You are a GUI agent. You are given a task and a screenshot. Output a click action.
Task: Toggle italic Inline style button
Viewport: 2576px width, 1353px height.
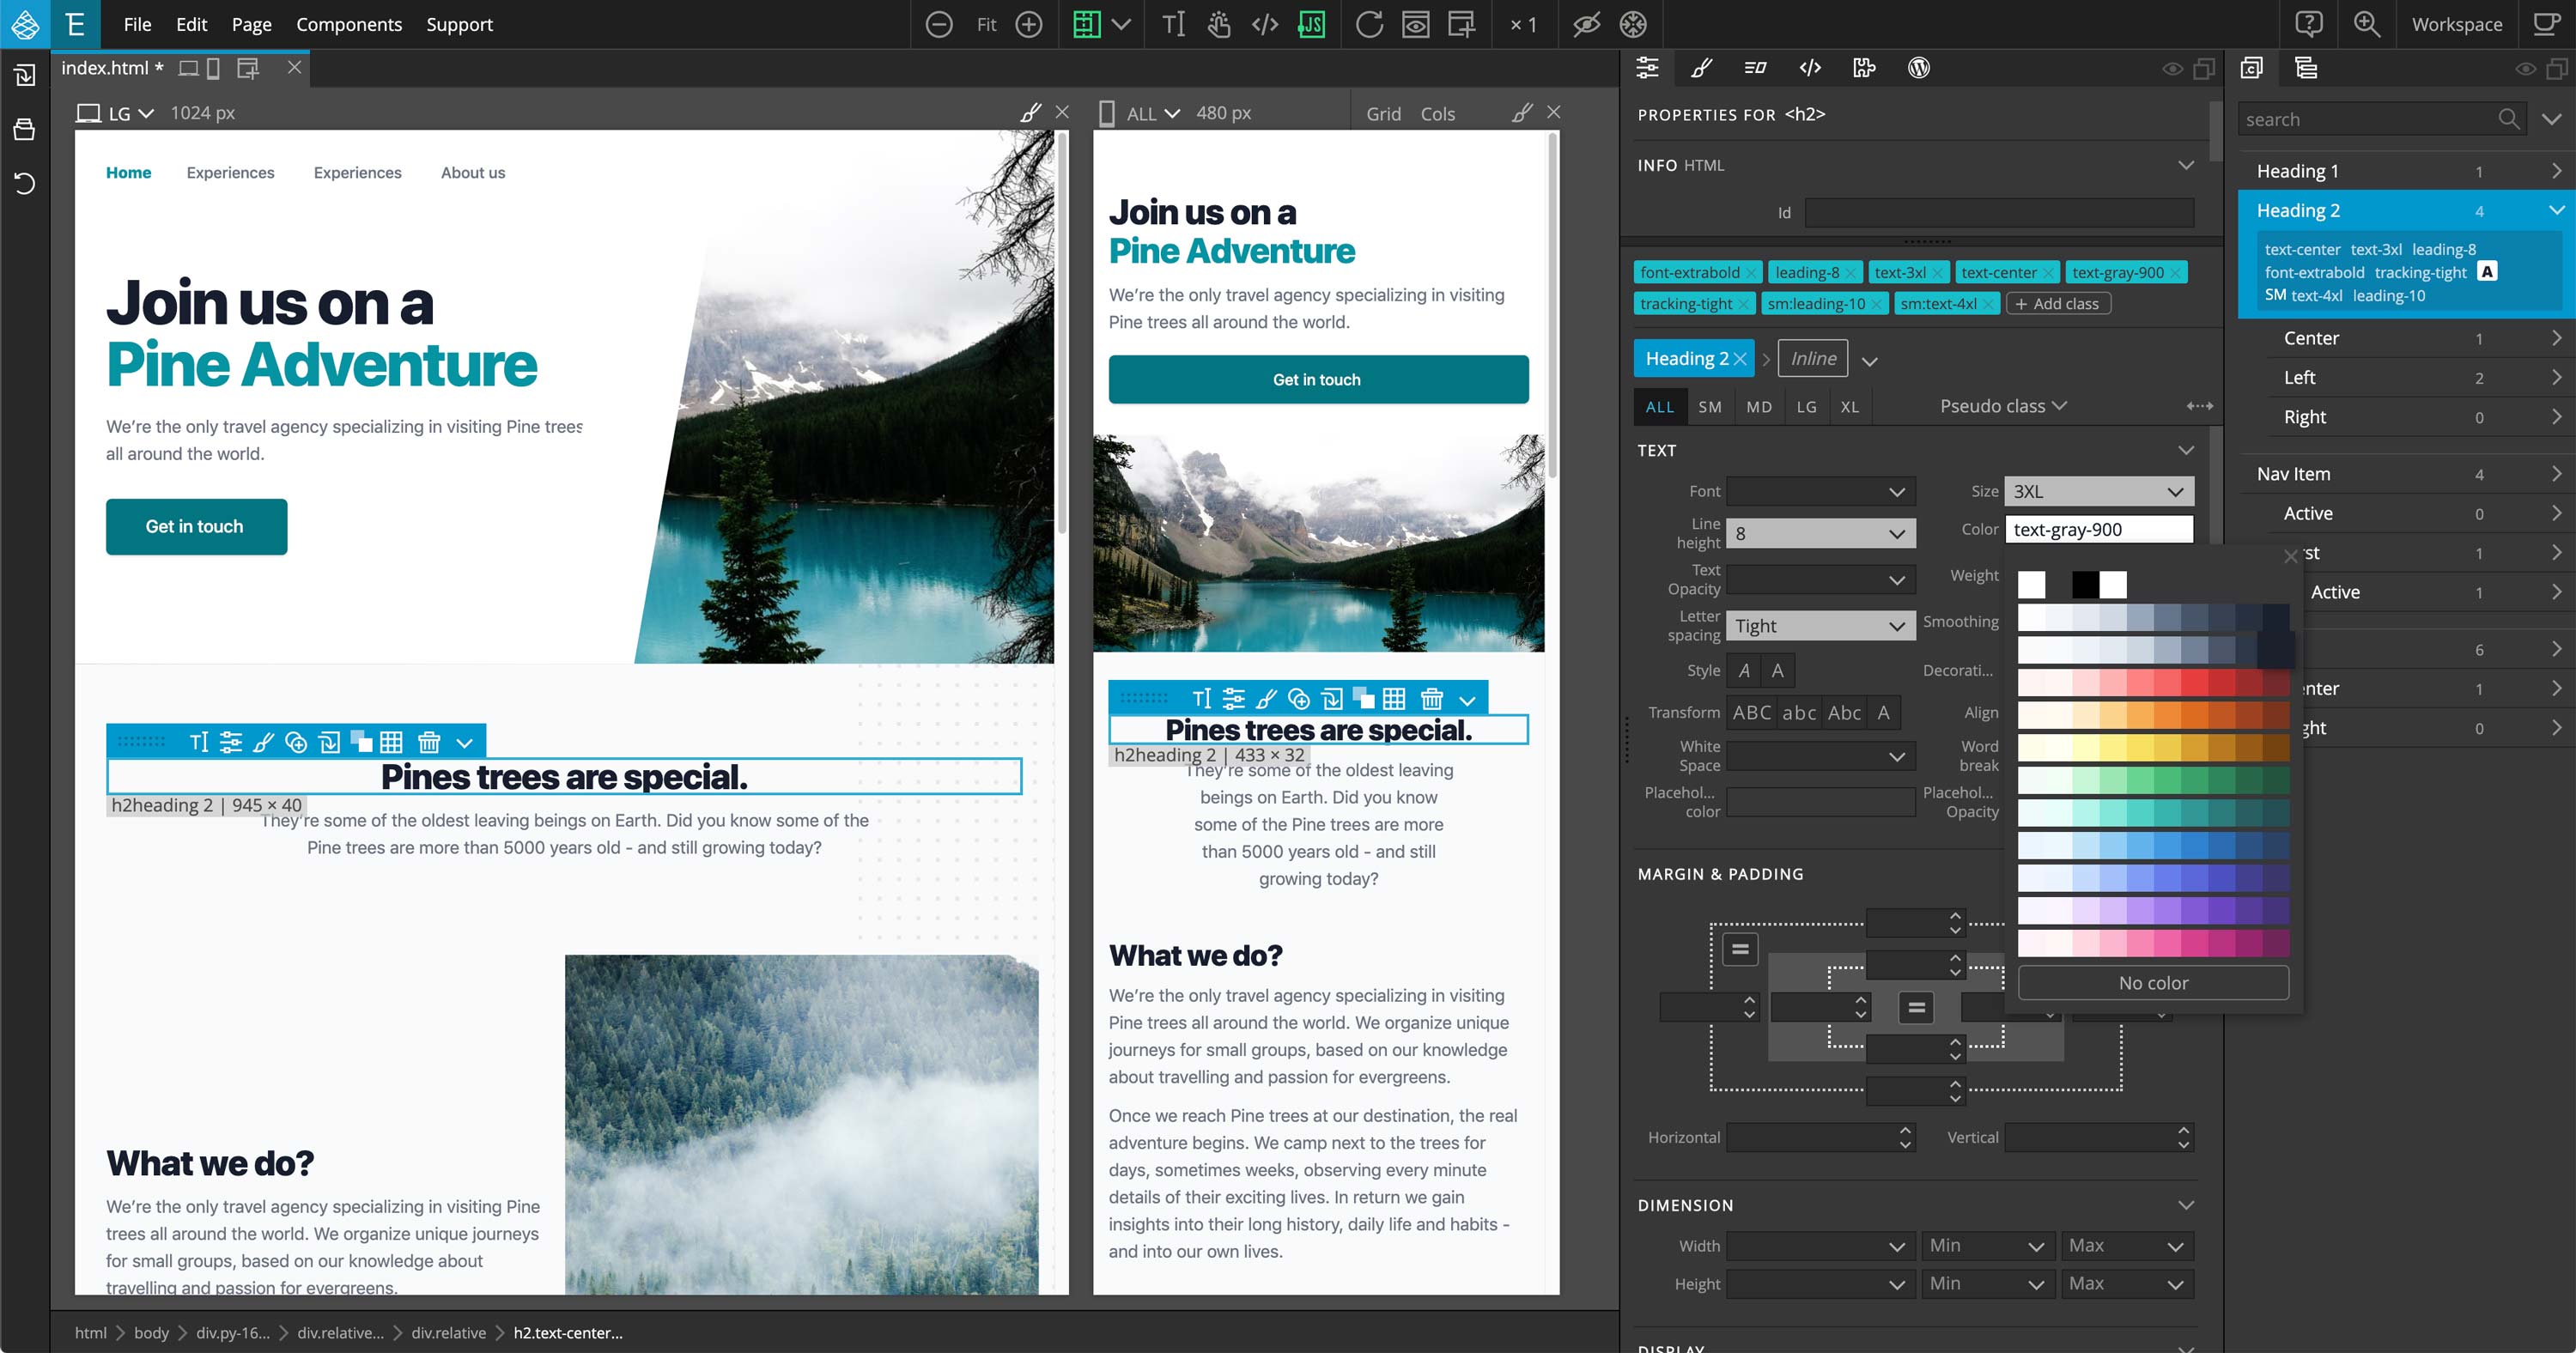(1812, 358)
